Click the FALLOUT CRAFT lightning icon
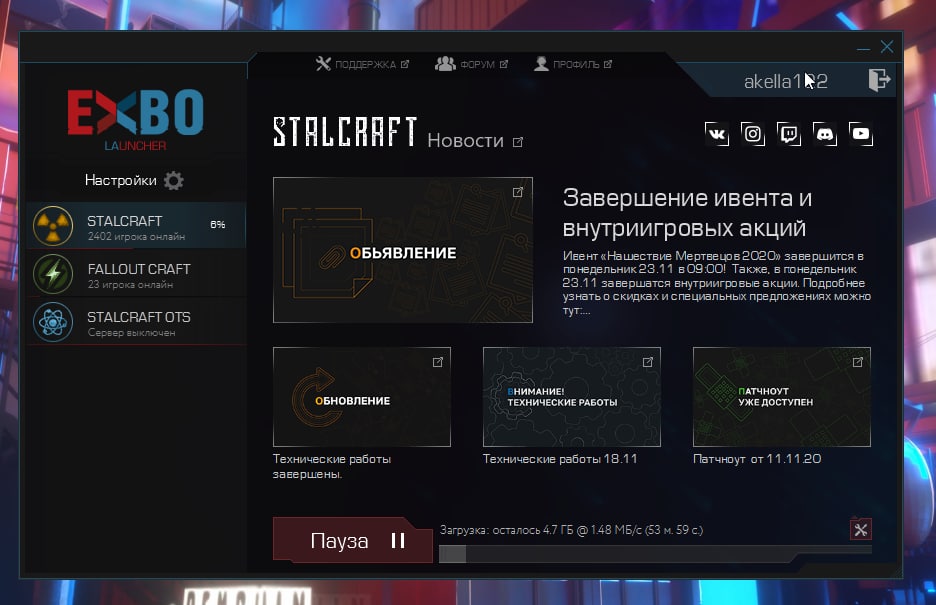The image size is (936, 605). 53,274
